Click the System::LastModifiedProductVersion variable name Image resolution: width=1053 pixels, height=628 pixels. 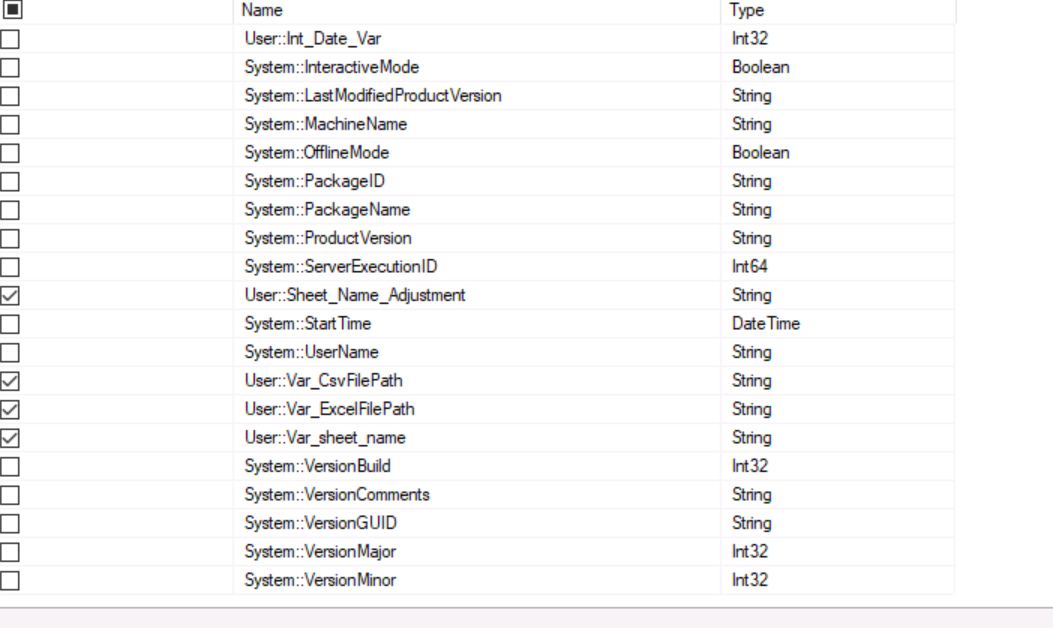coord(372,96)
